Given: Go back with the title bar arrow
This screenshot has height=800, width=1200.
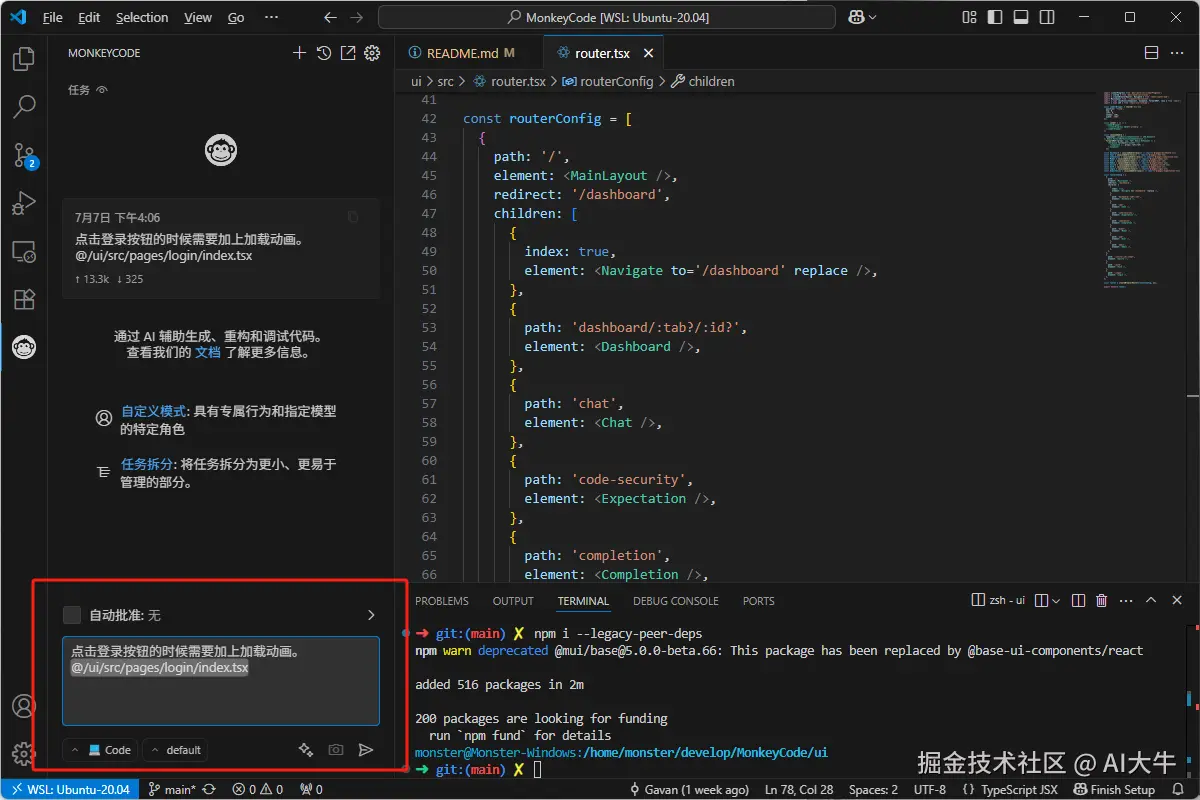Looking at the screenshot, I should click(332, 17).
